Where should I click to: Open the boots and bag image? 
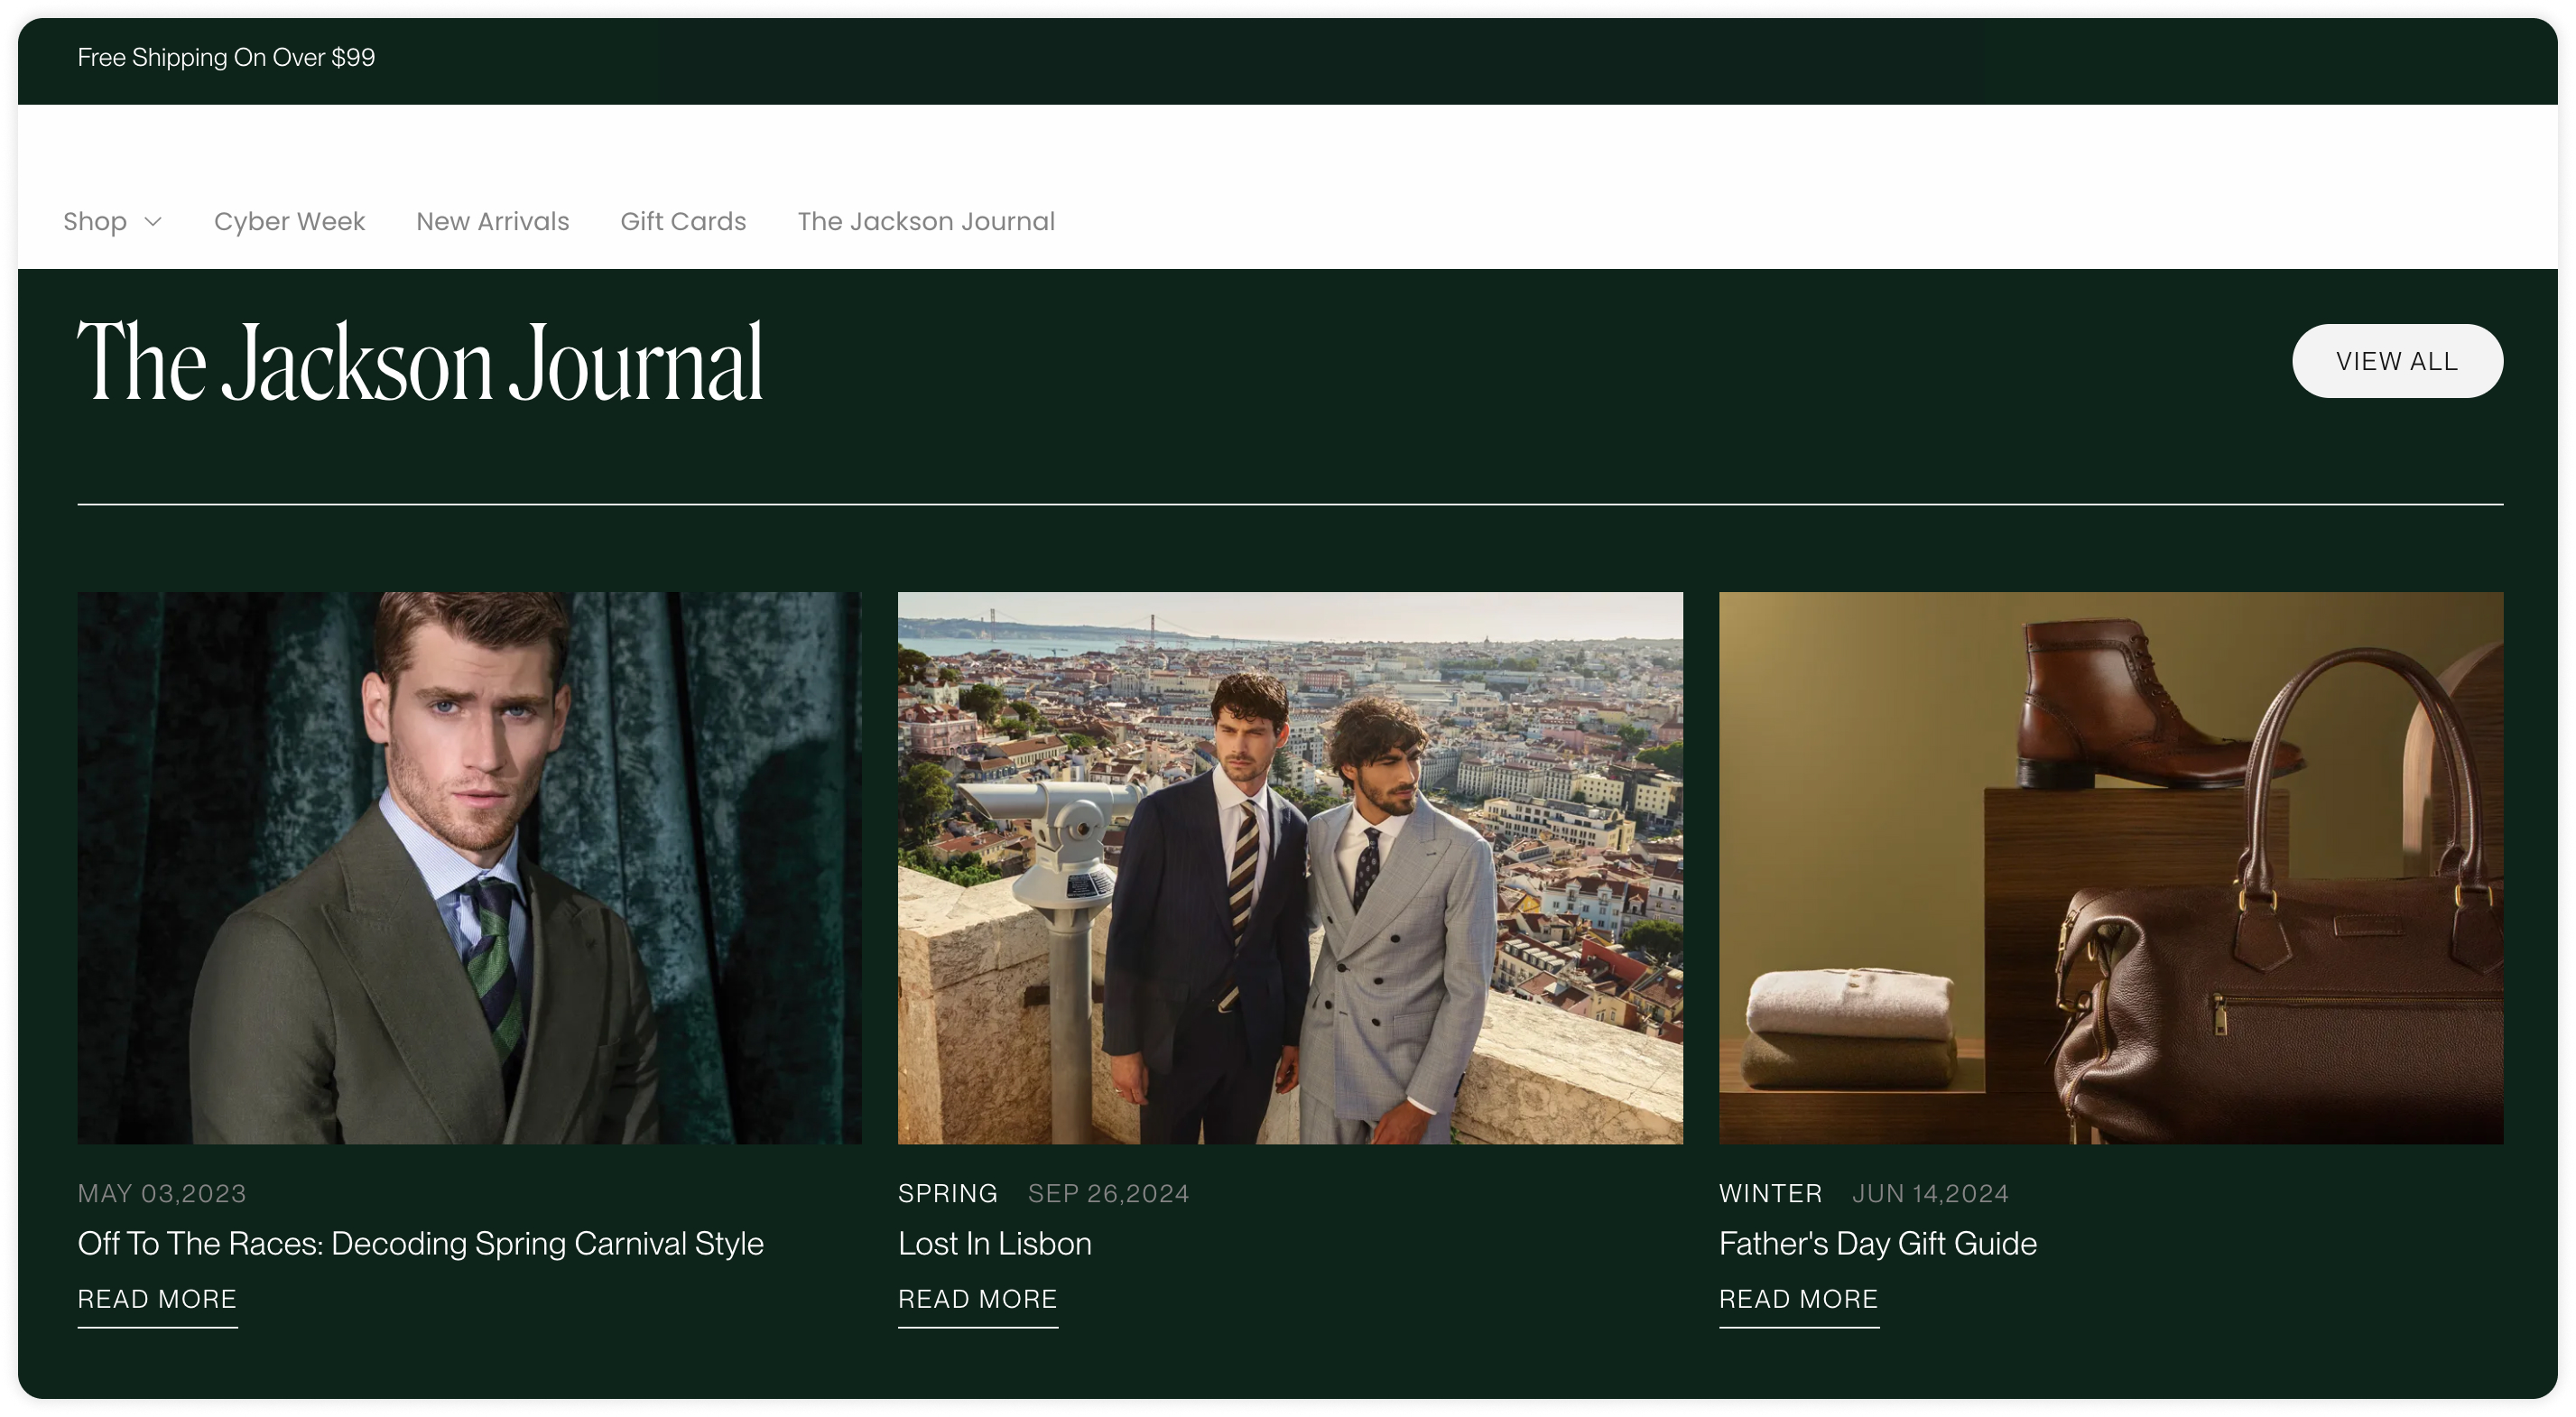coord(2110,867)
